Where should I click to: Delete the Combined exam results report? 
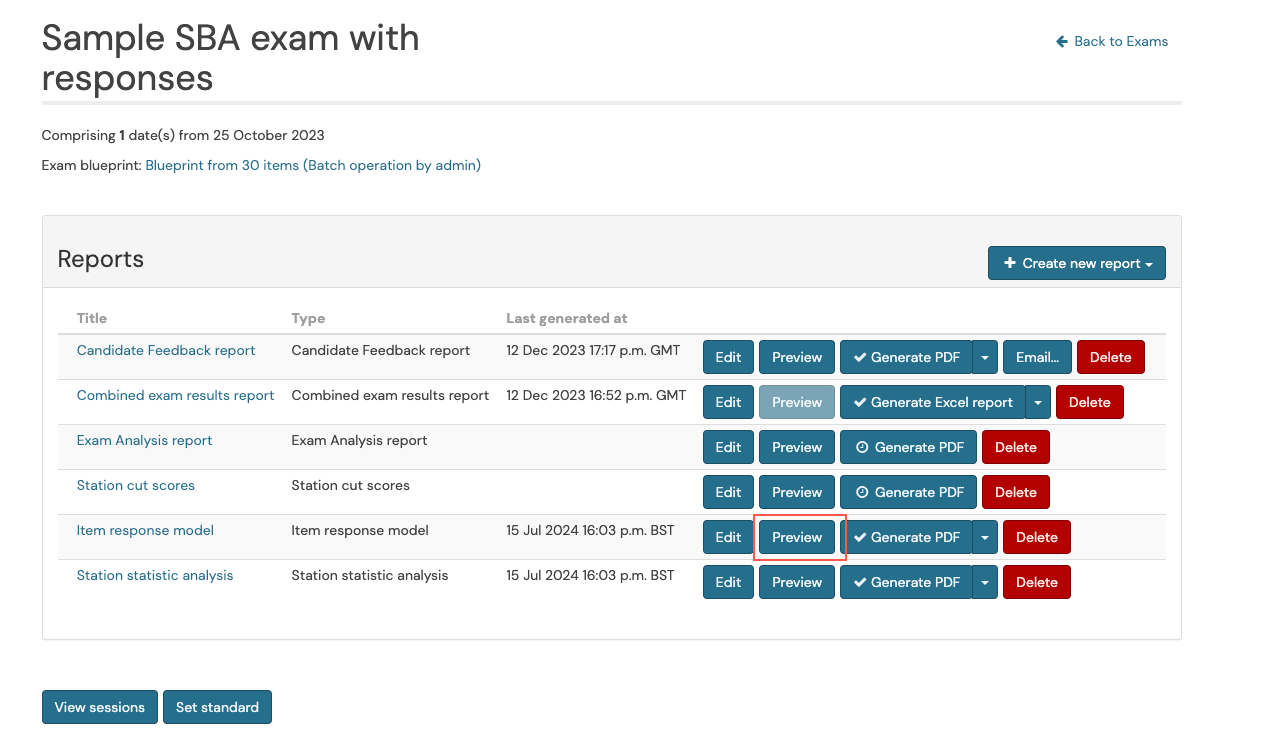pos(1089,402)
